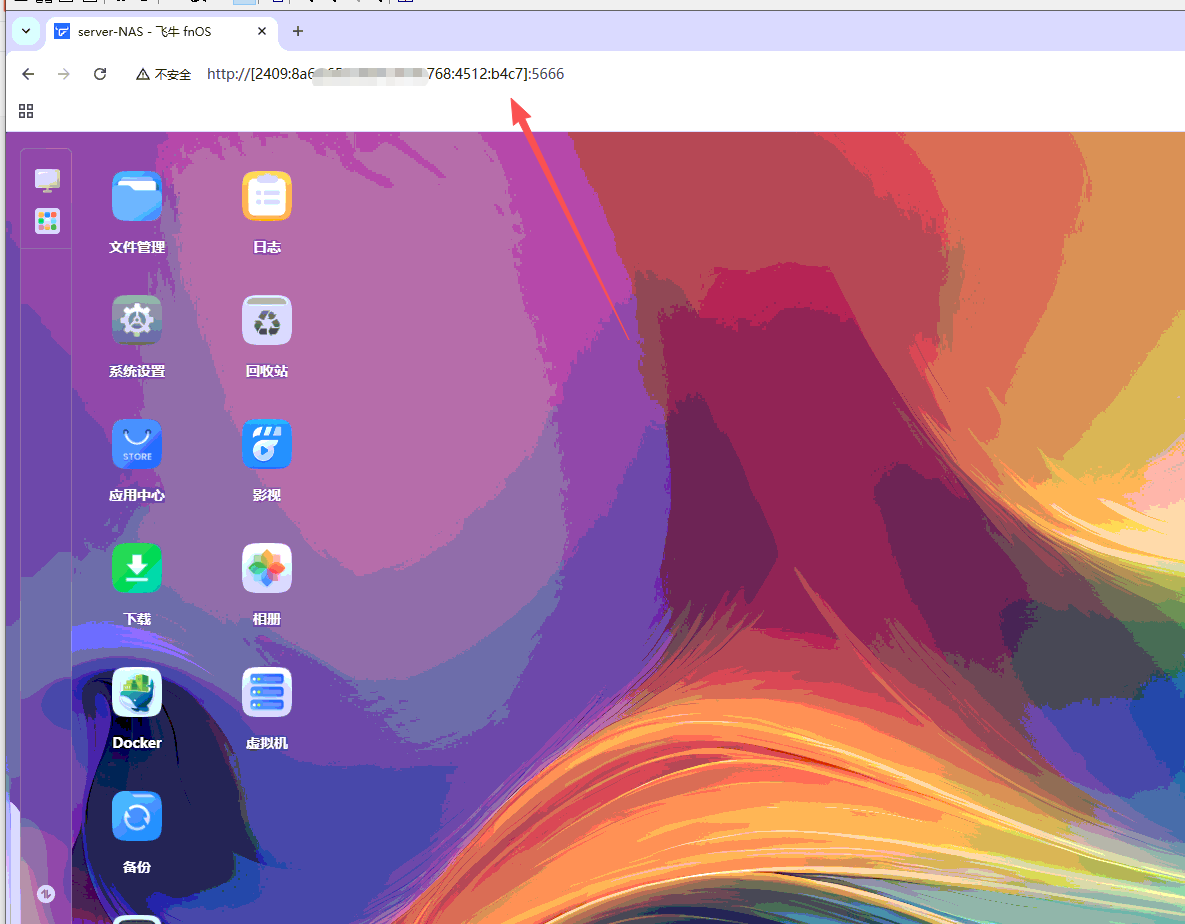
Task: Open a new browser tab
Action: (298, 31)
